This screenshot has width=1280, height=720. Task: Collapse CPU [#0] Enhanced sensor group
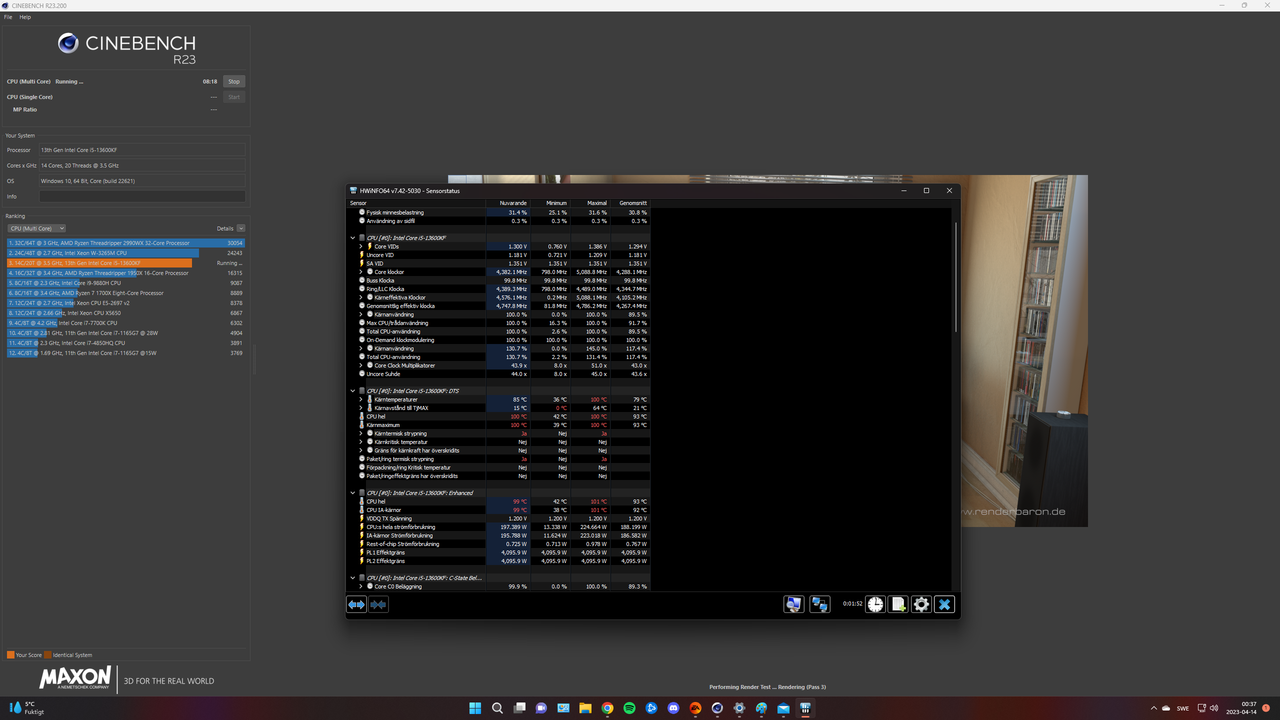point(353,493)
